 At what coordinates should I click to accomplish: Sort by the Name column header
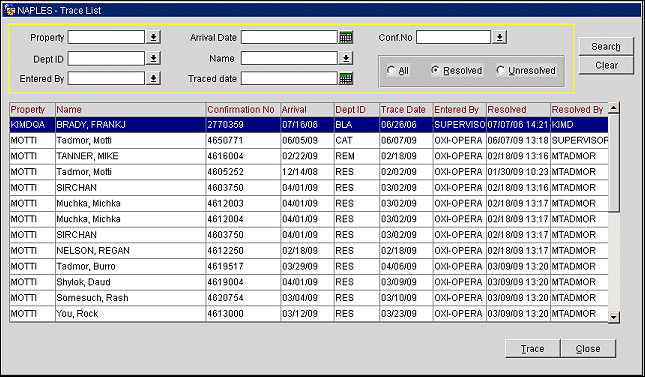[130, 110]
